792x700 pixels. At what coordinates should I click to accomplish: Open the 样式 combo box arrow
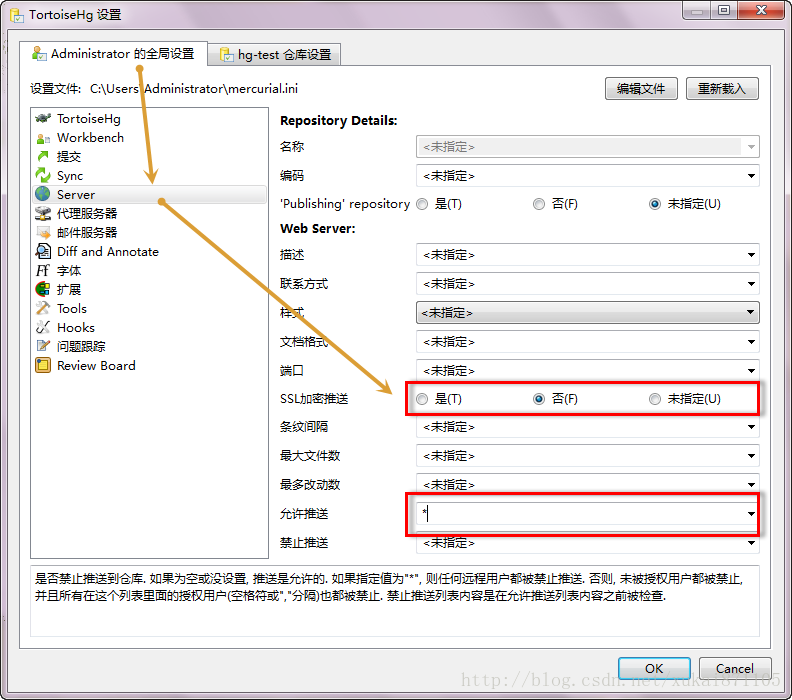point(751,313)
